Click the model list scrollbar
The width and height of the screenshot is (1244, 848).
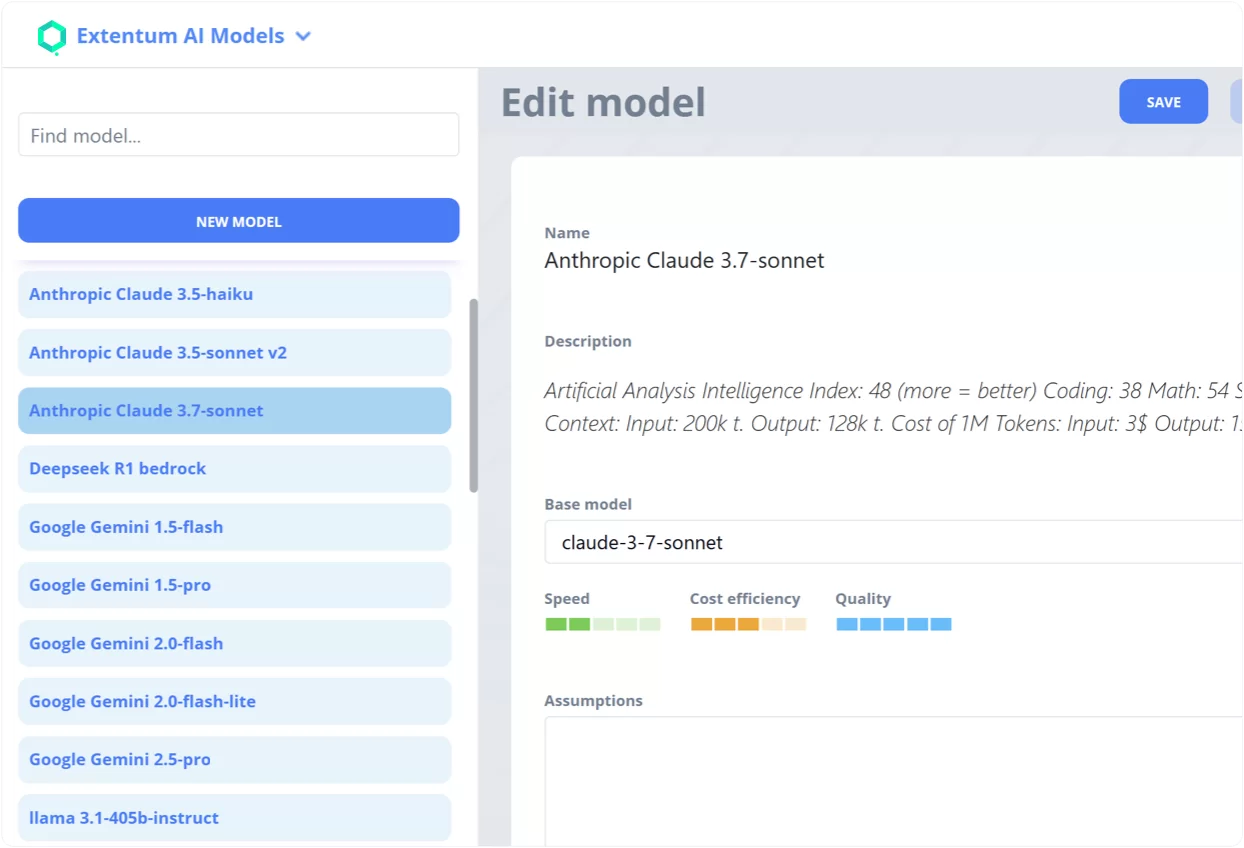click(x=473, y=395)
